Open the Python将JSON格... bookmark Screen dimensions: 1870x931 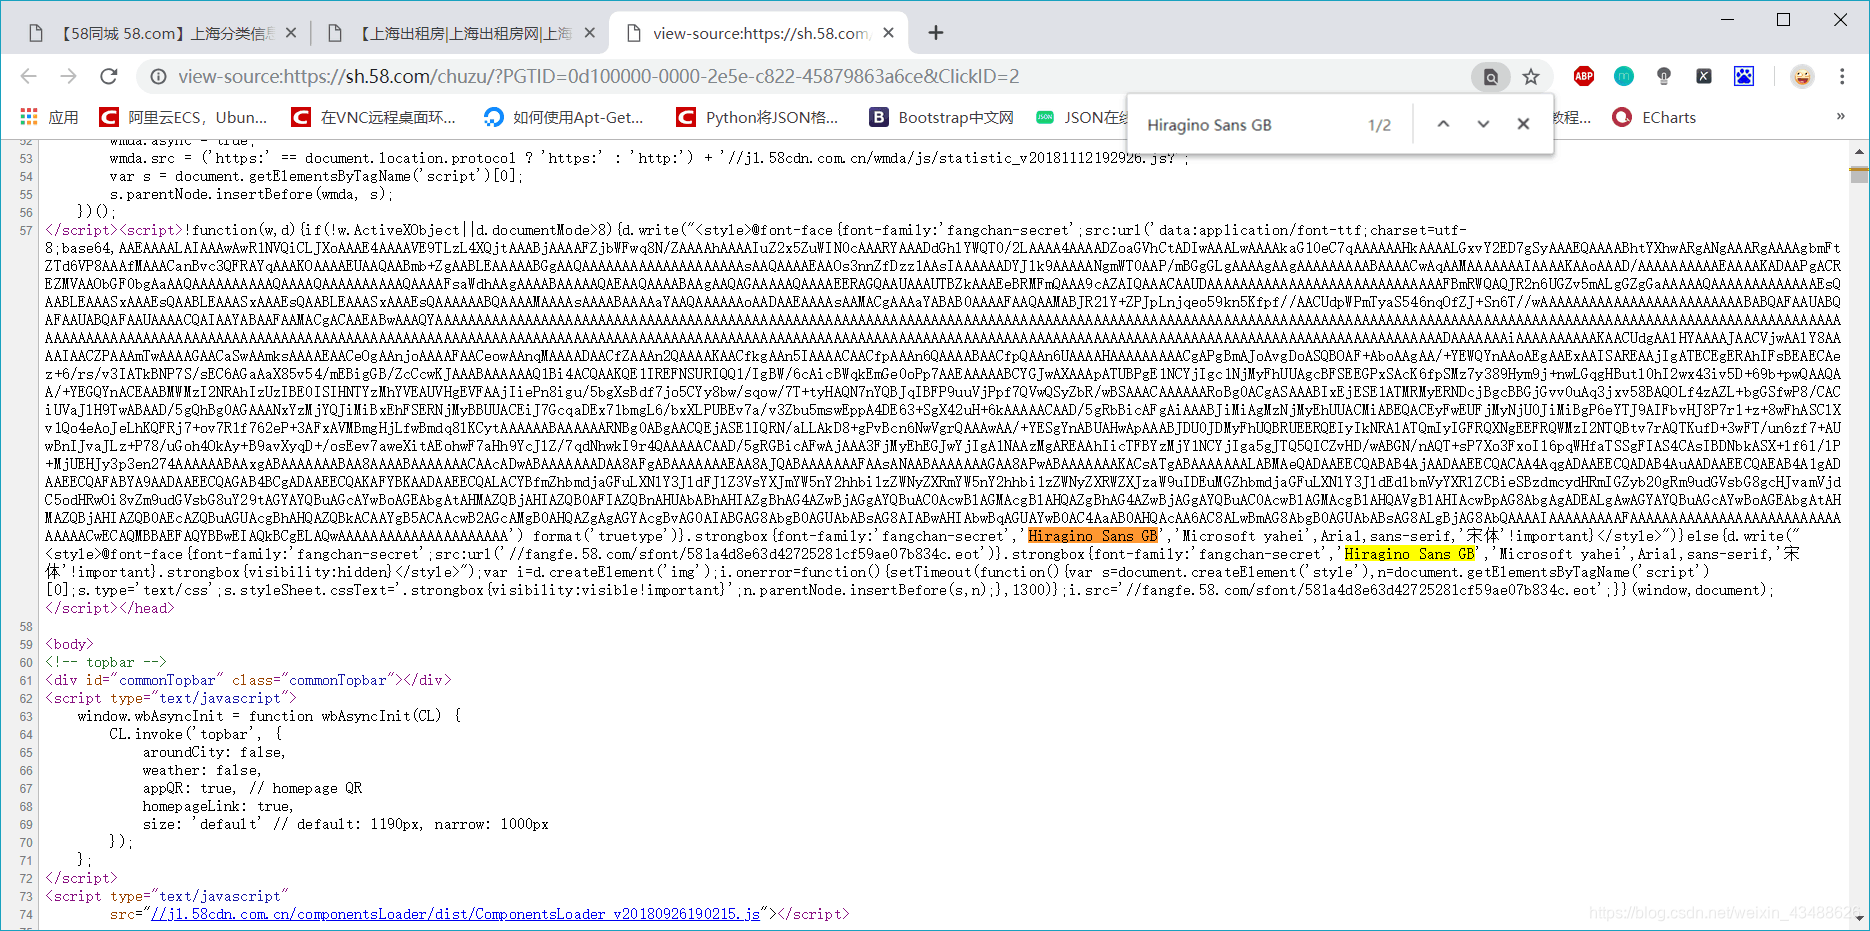click(757, 117)
